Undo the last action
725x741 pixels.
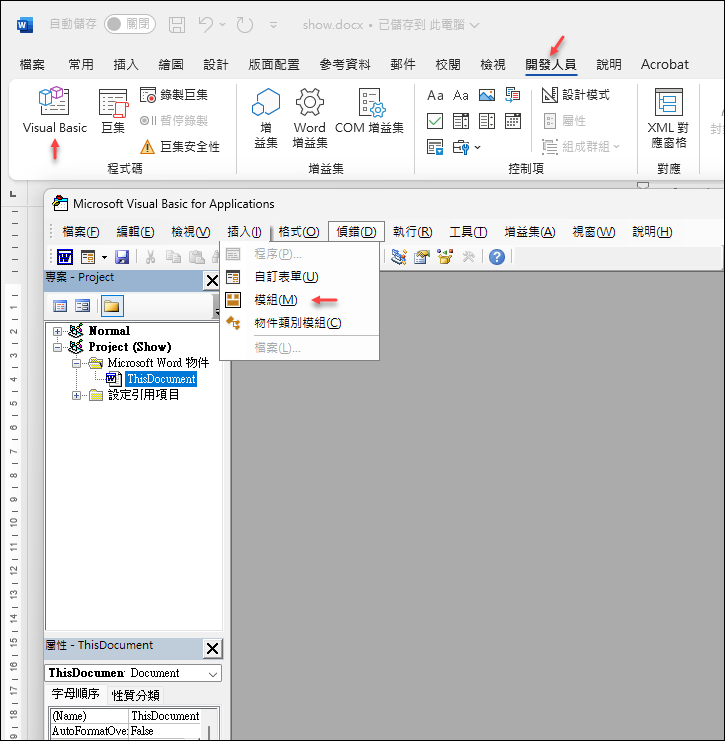206,24
